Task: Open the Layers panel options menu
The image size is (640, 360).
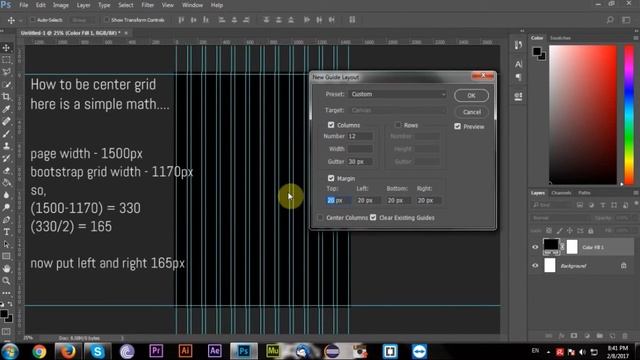Action: pos(636,193)
